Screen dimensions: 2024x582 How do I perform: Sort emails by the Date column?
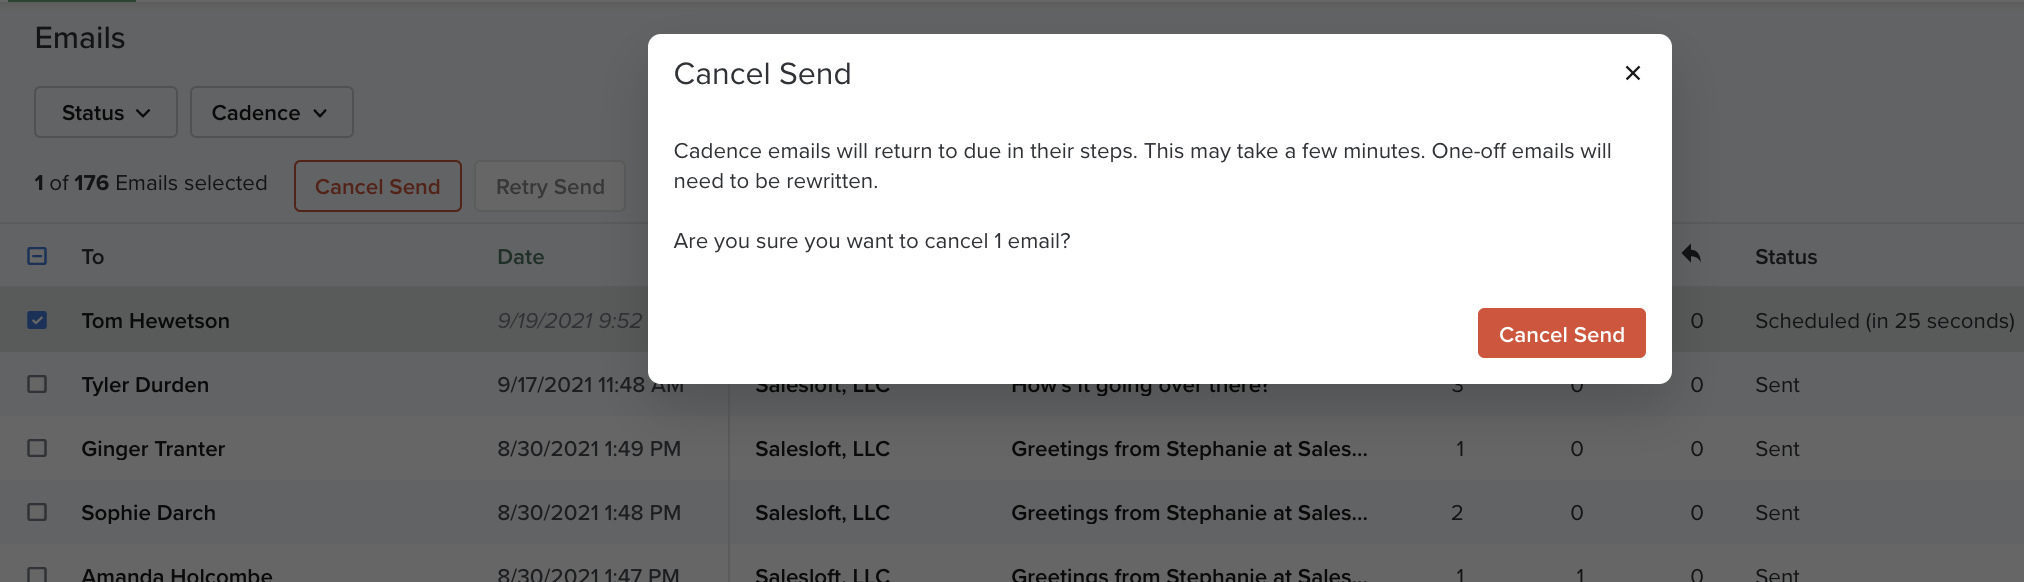tap(520, 256)
